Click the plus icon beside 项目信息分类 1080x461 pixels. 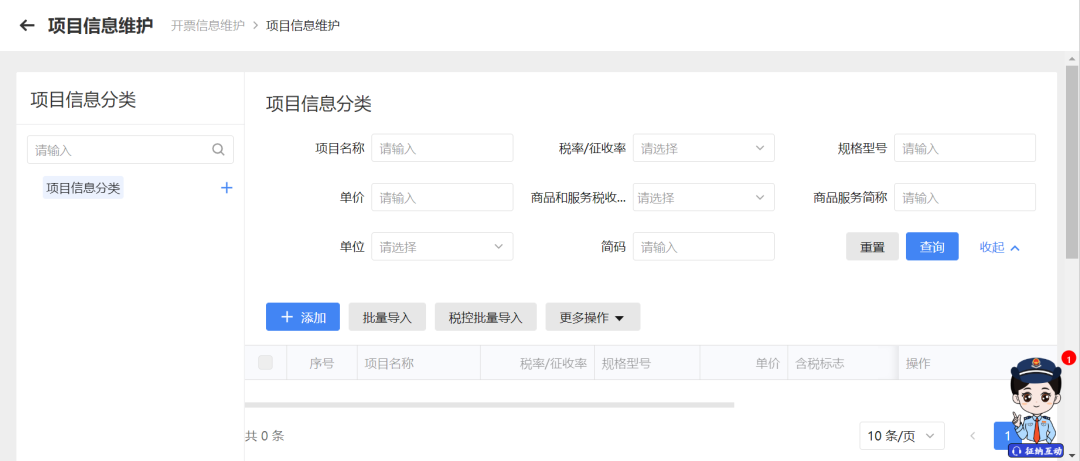(226, 188)
